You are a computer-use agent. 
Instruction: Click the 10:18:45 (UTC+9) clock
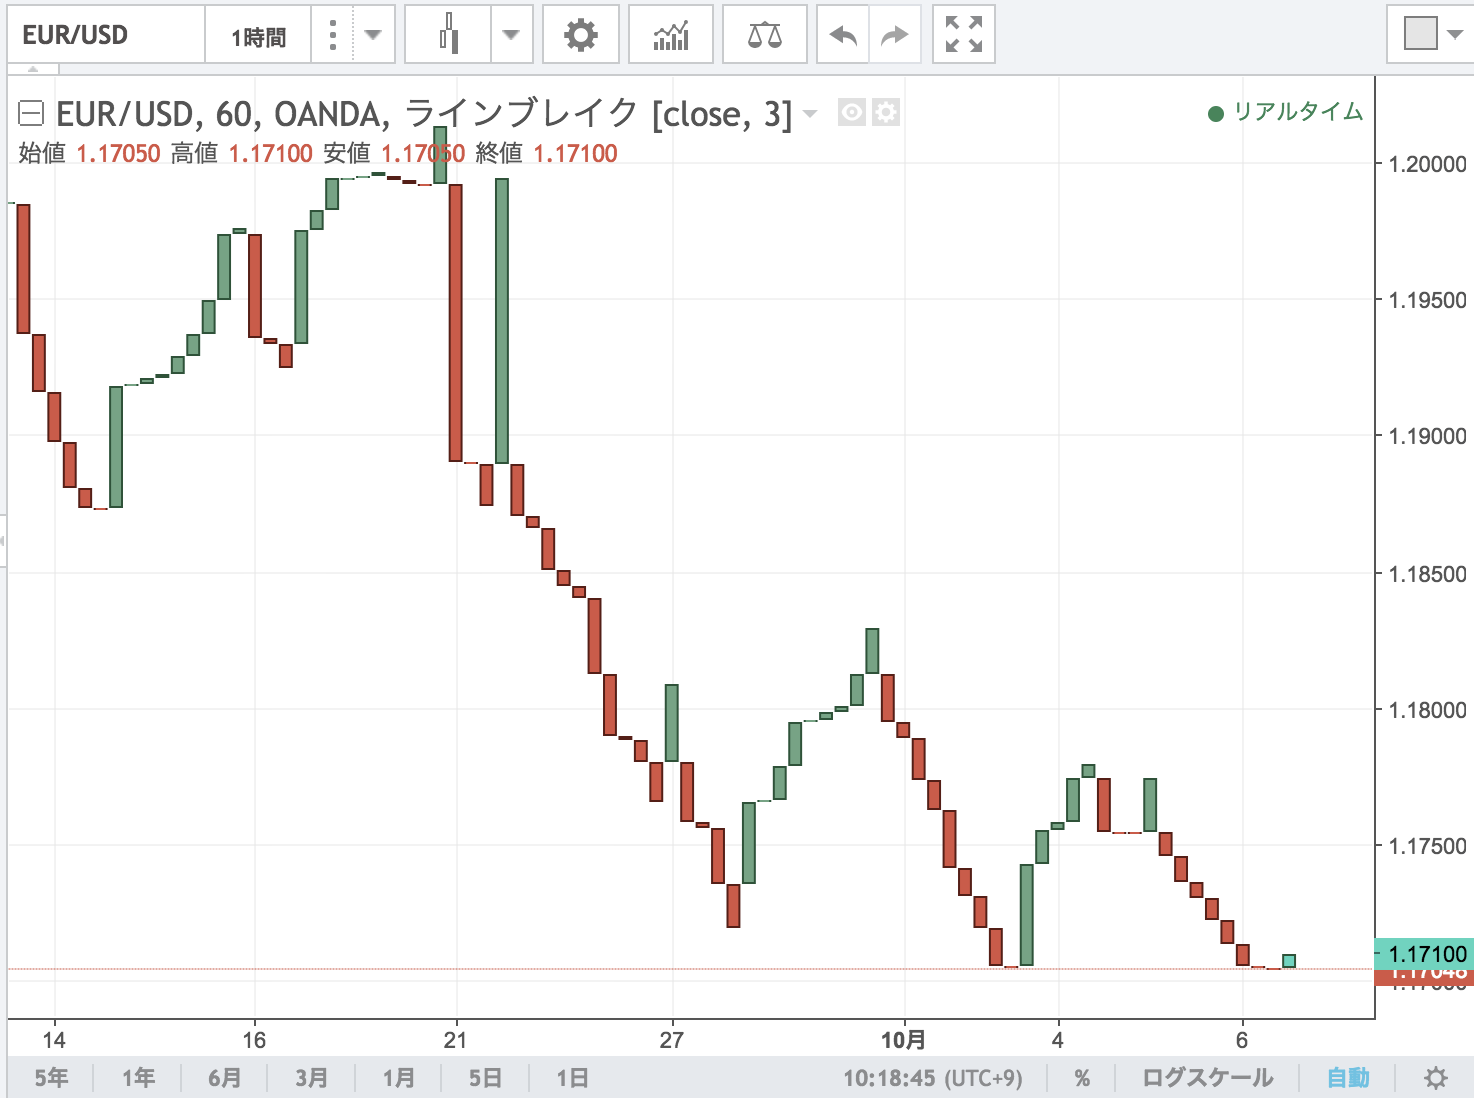tap(933, 1078)
